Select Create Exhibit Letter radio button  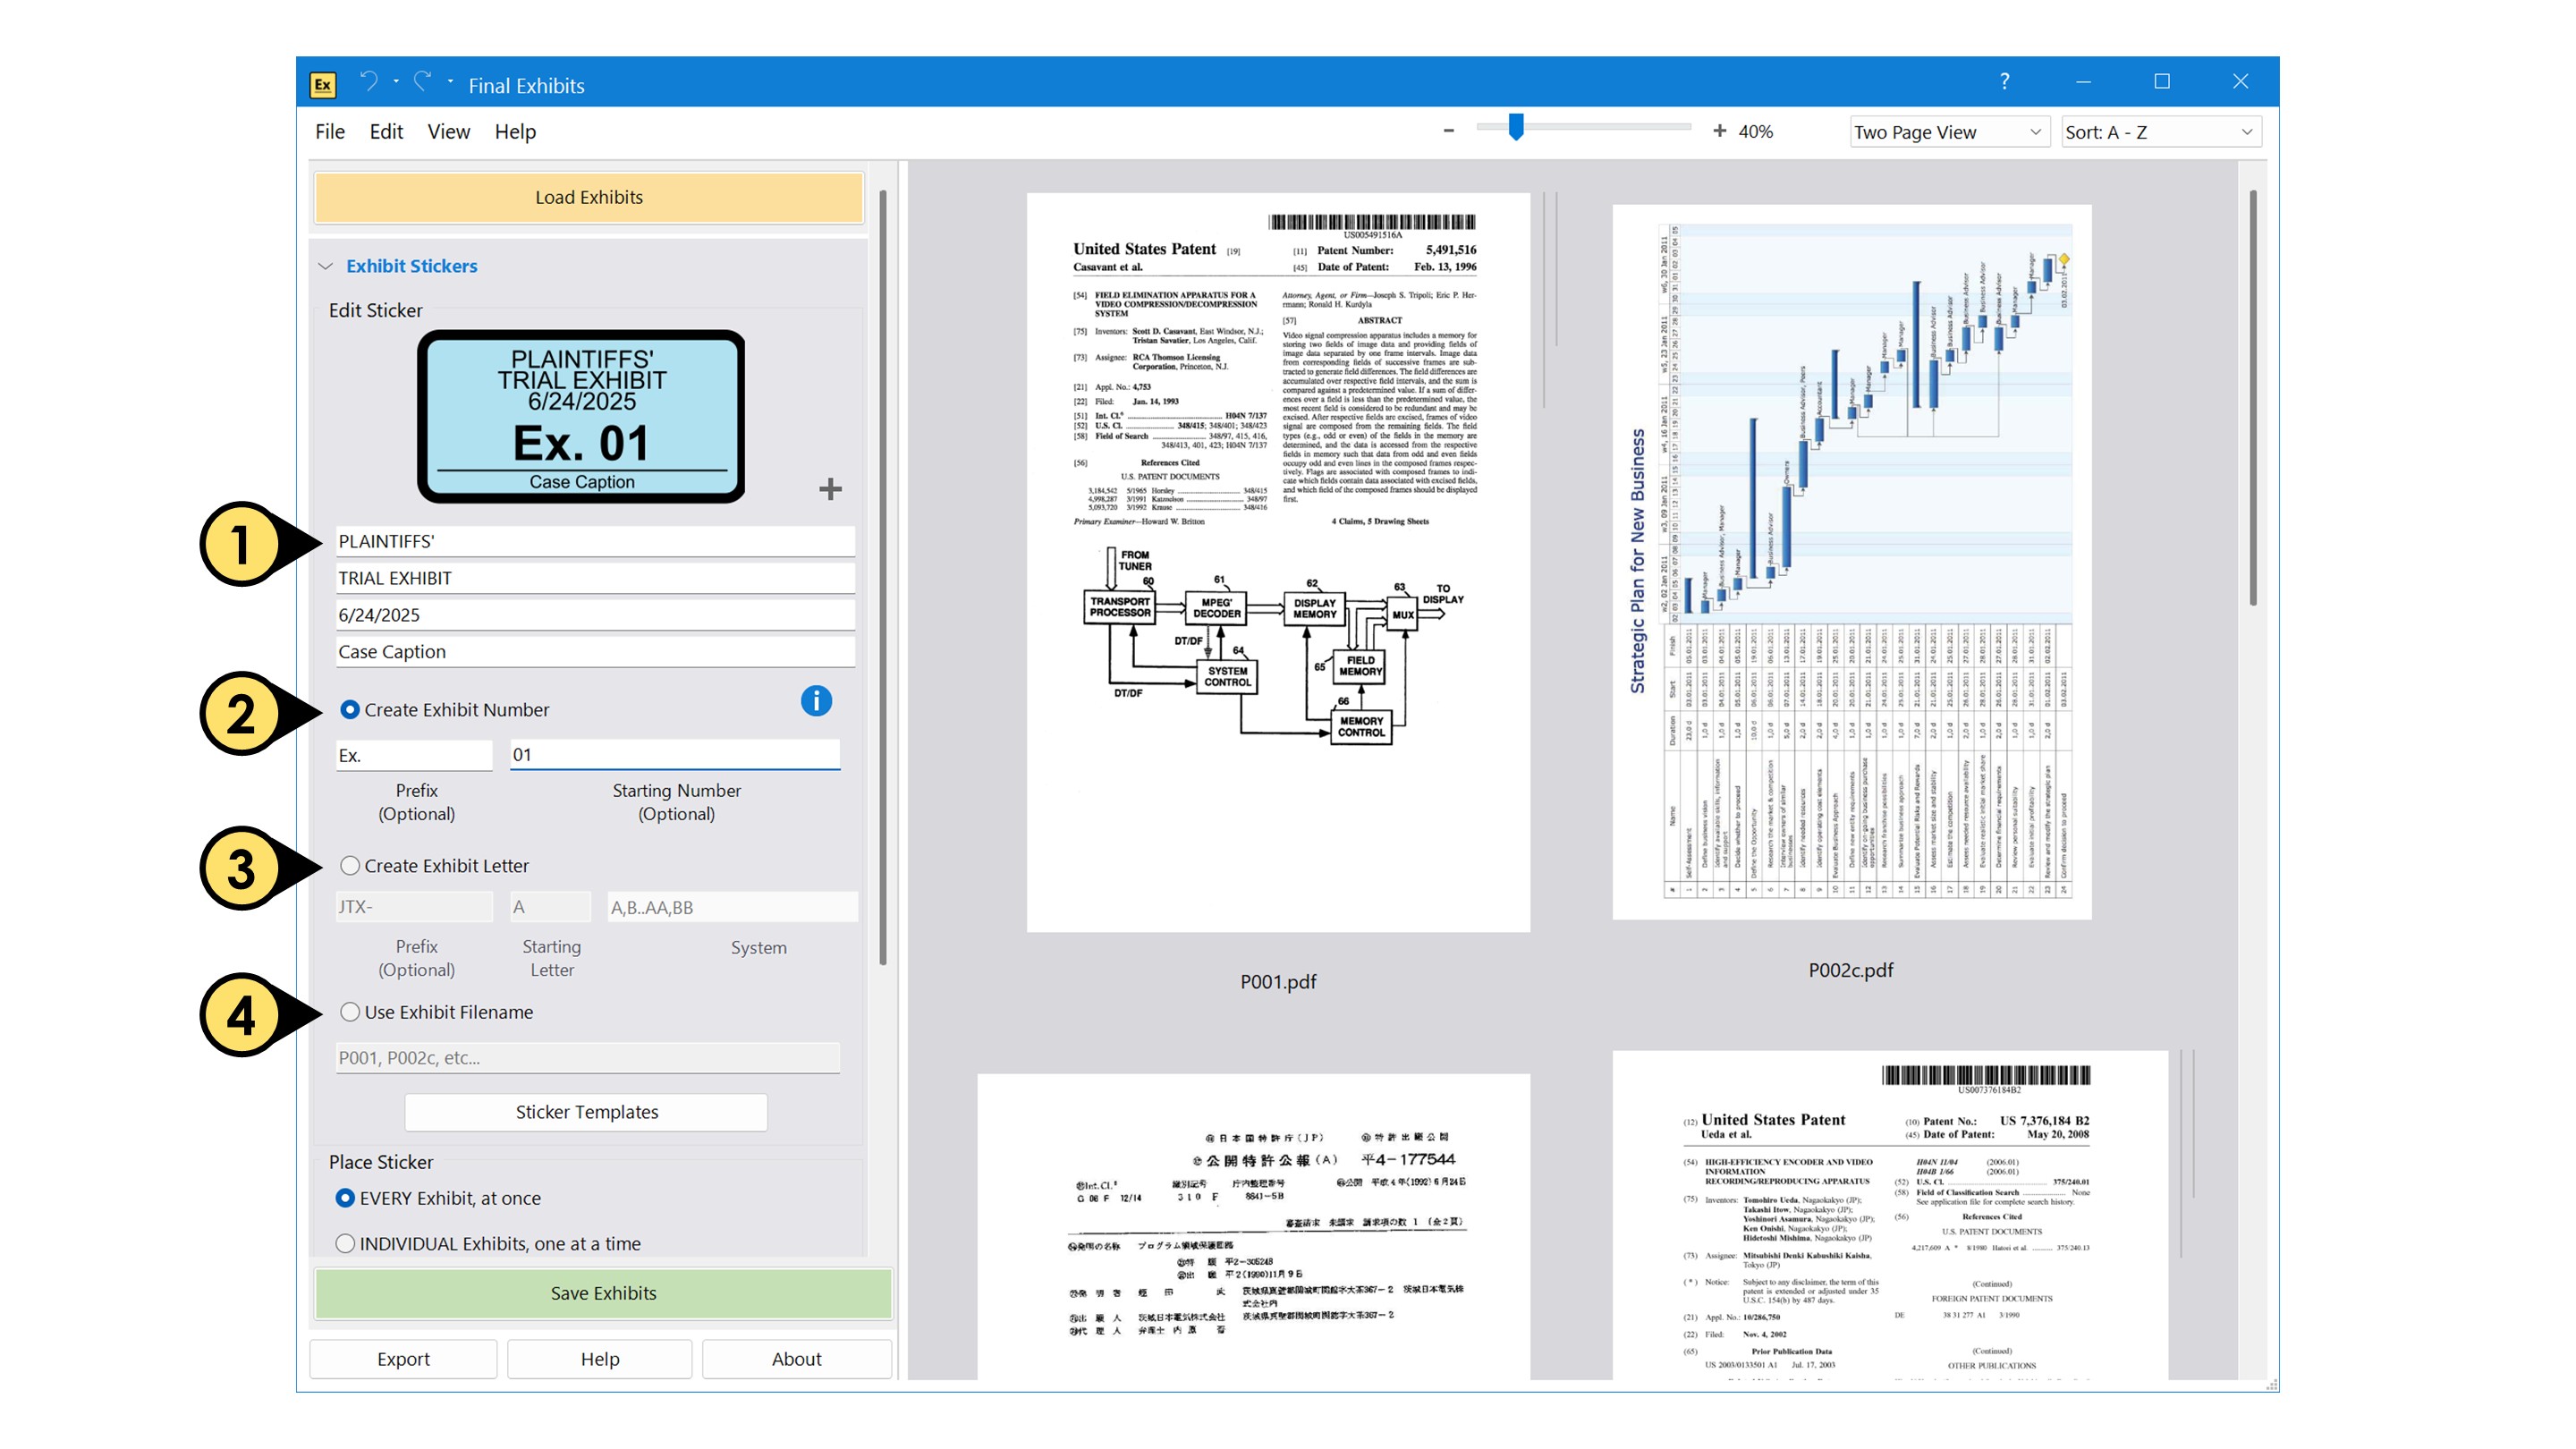[350, 865]
